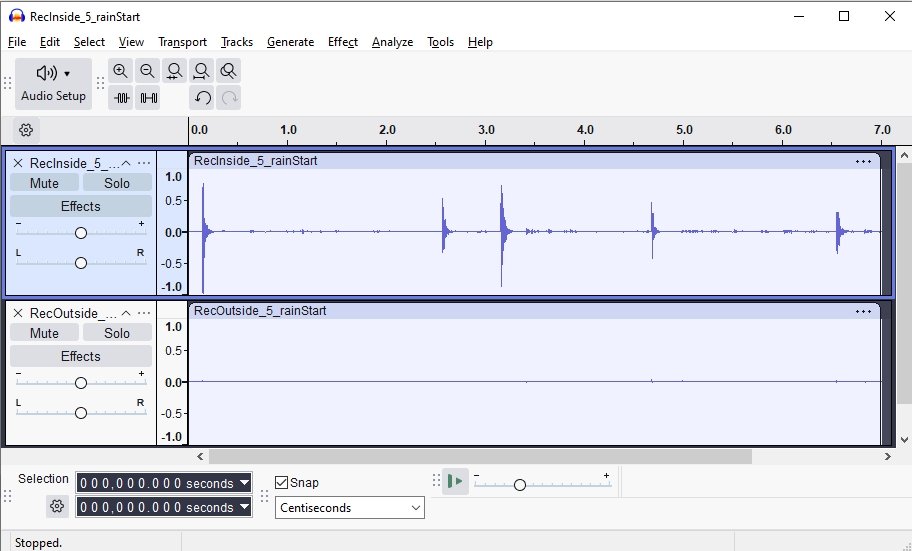Click the Zoom Out magnifier icon

coord(148,71)
